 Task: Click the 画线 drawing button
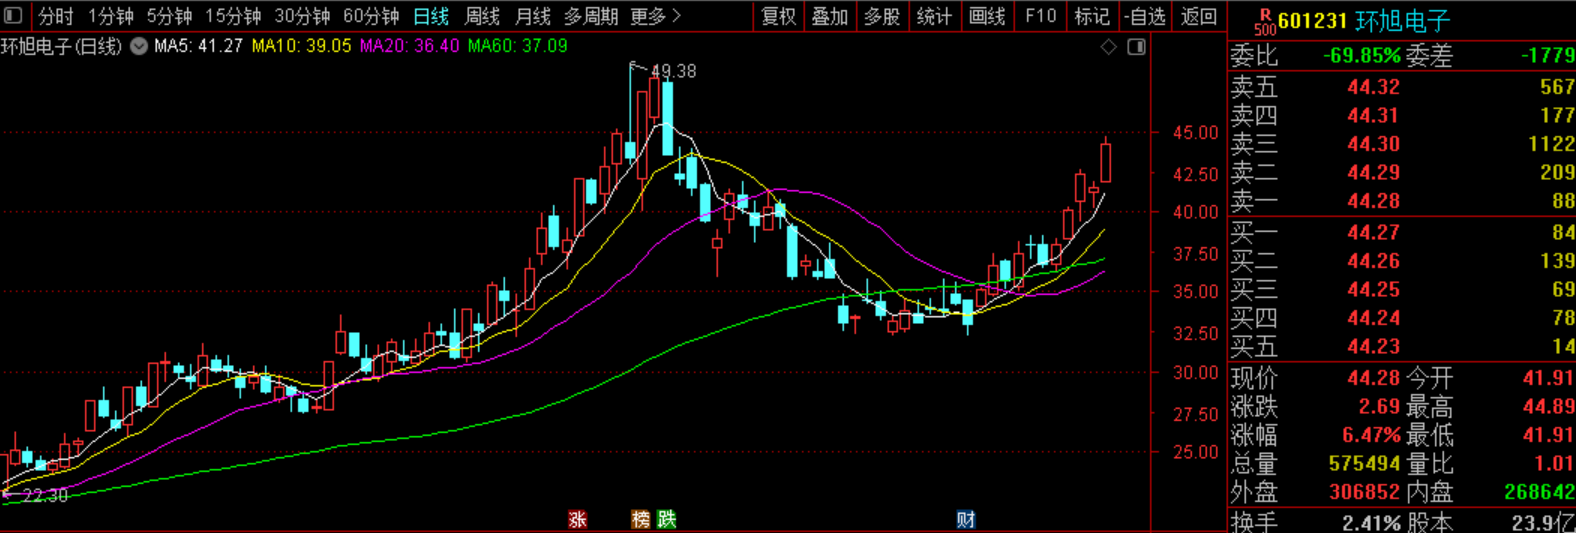pos(987,16)
